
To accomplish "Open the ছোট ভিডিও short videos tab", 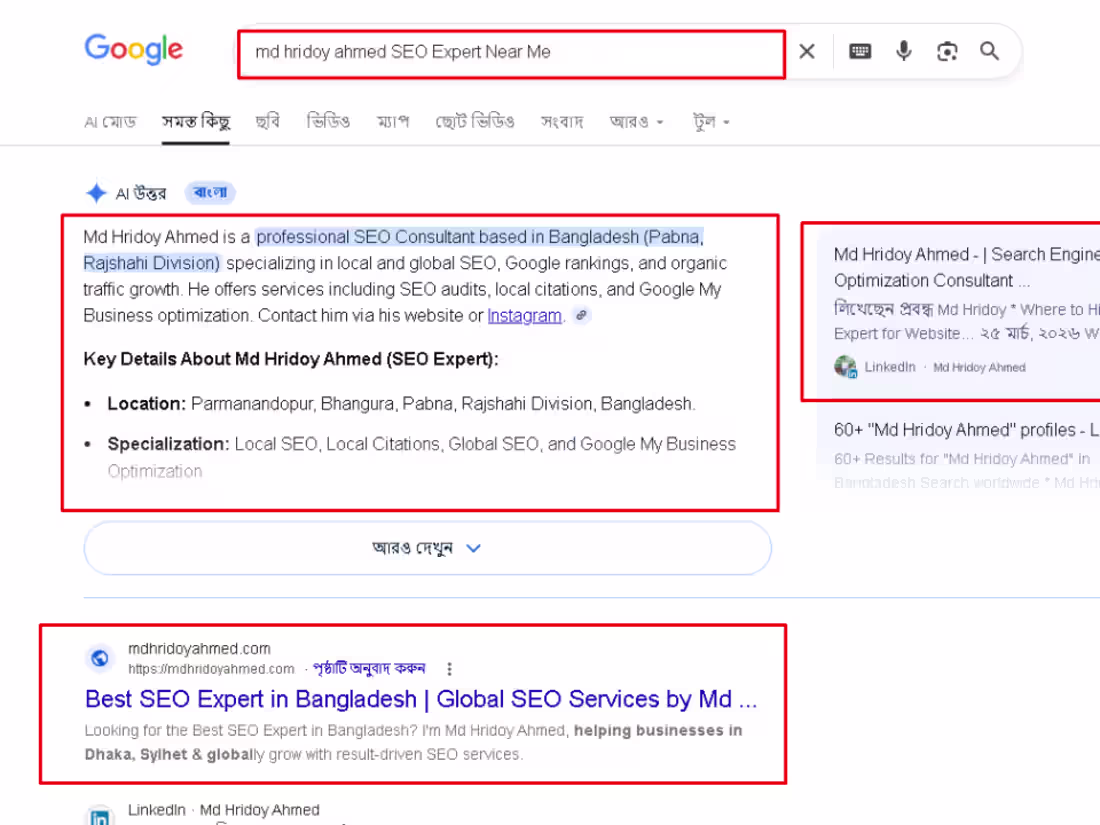I will (x=475, y=122).
